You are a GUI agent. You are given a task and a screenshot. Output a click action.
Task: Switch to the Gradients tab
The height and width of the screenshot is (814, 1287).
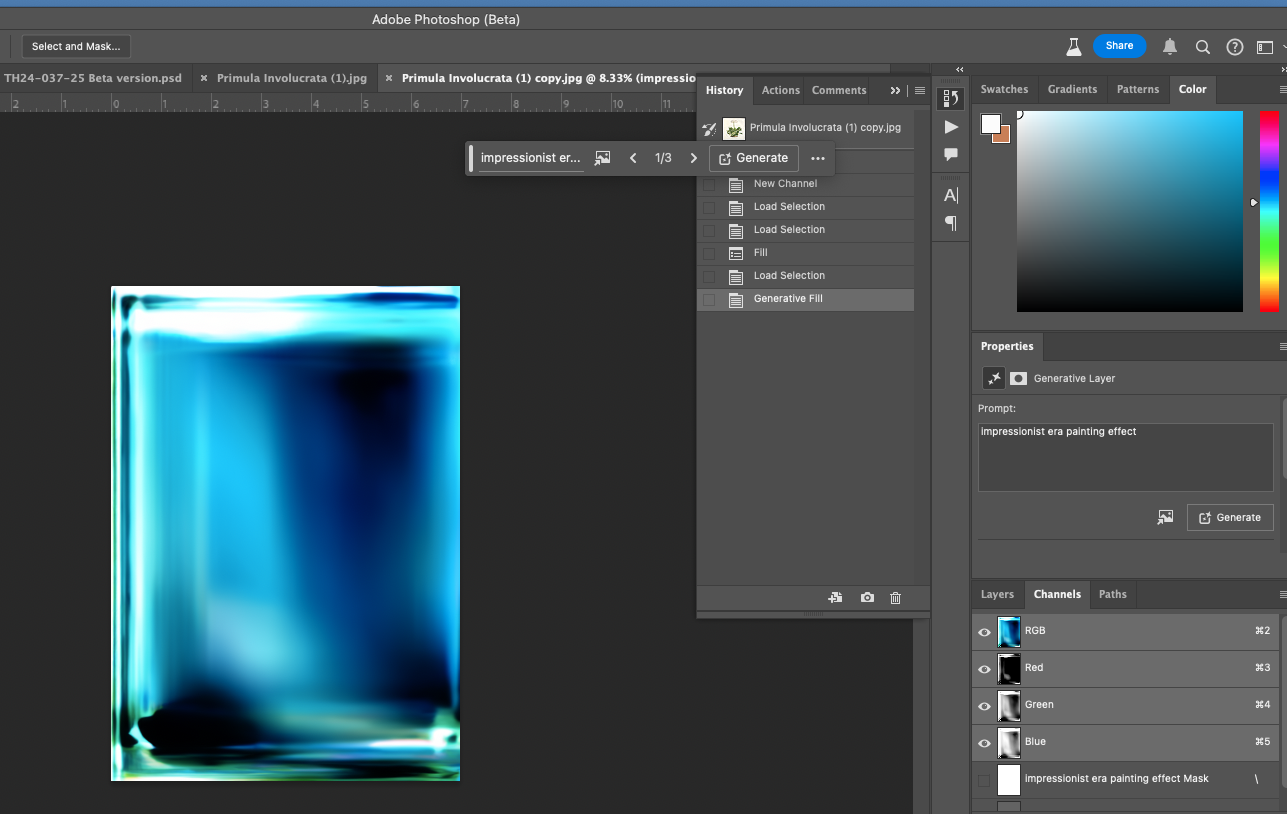point(1072,89)
